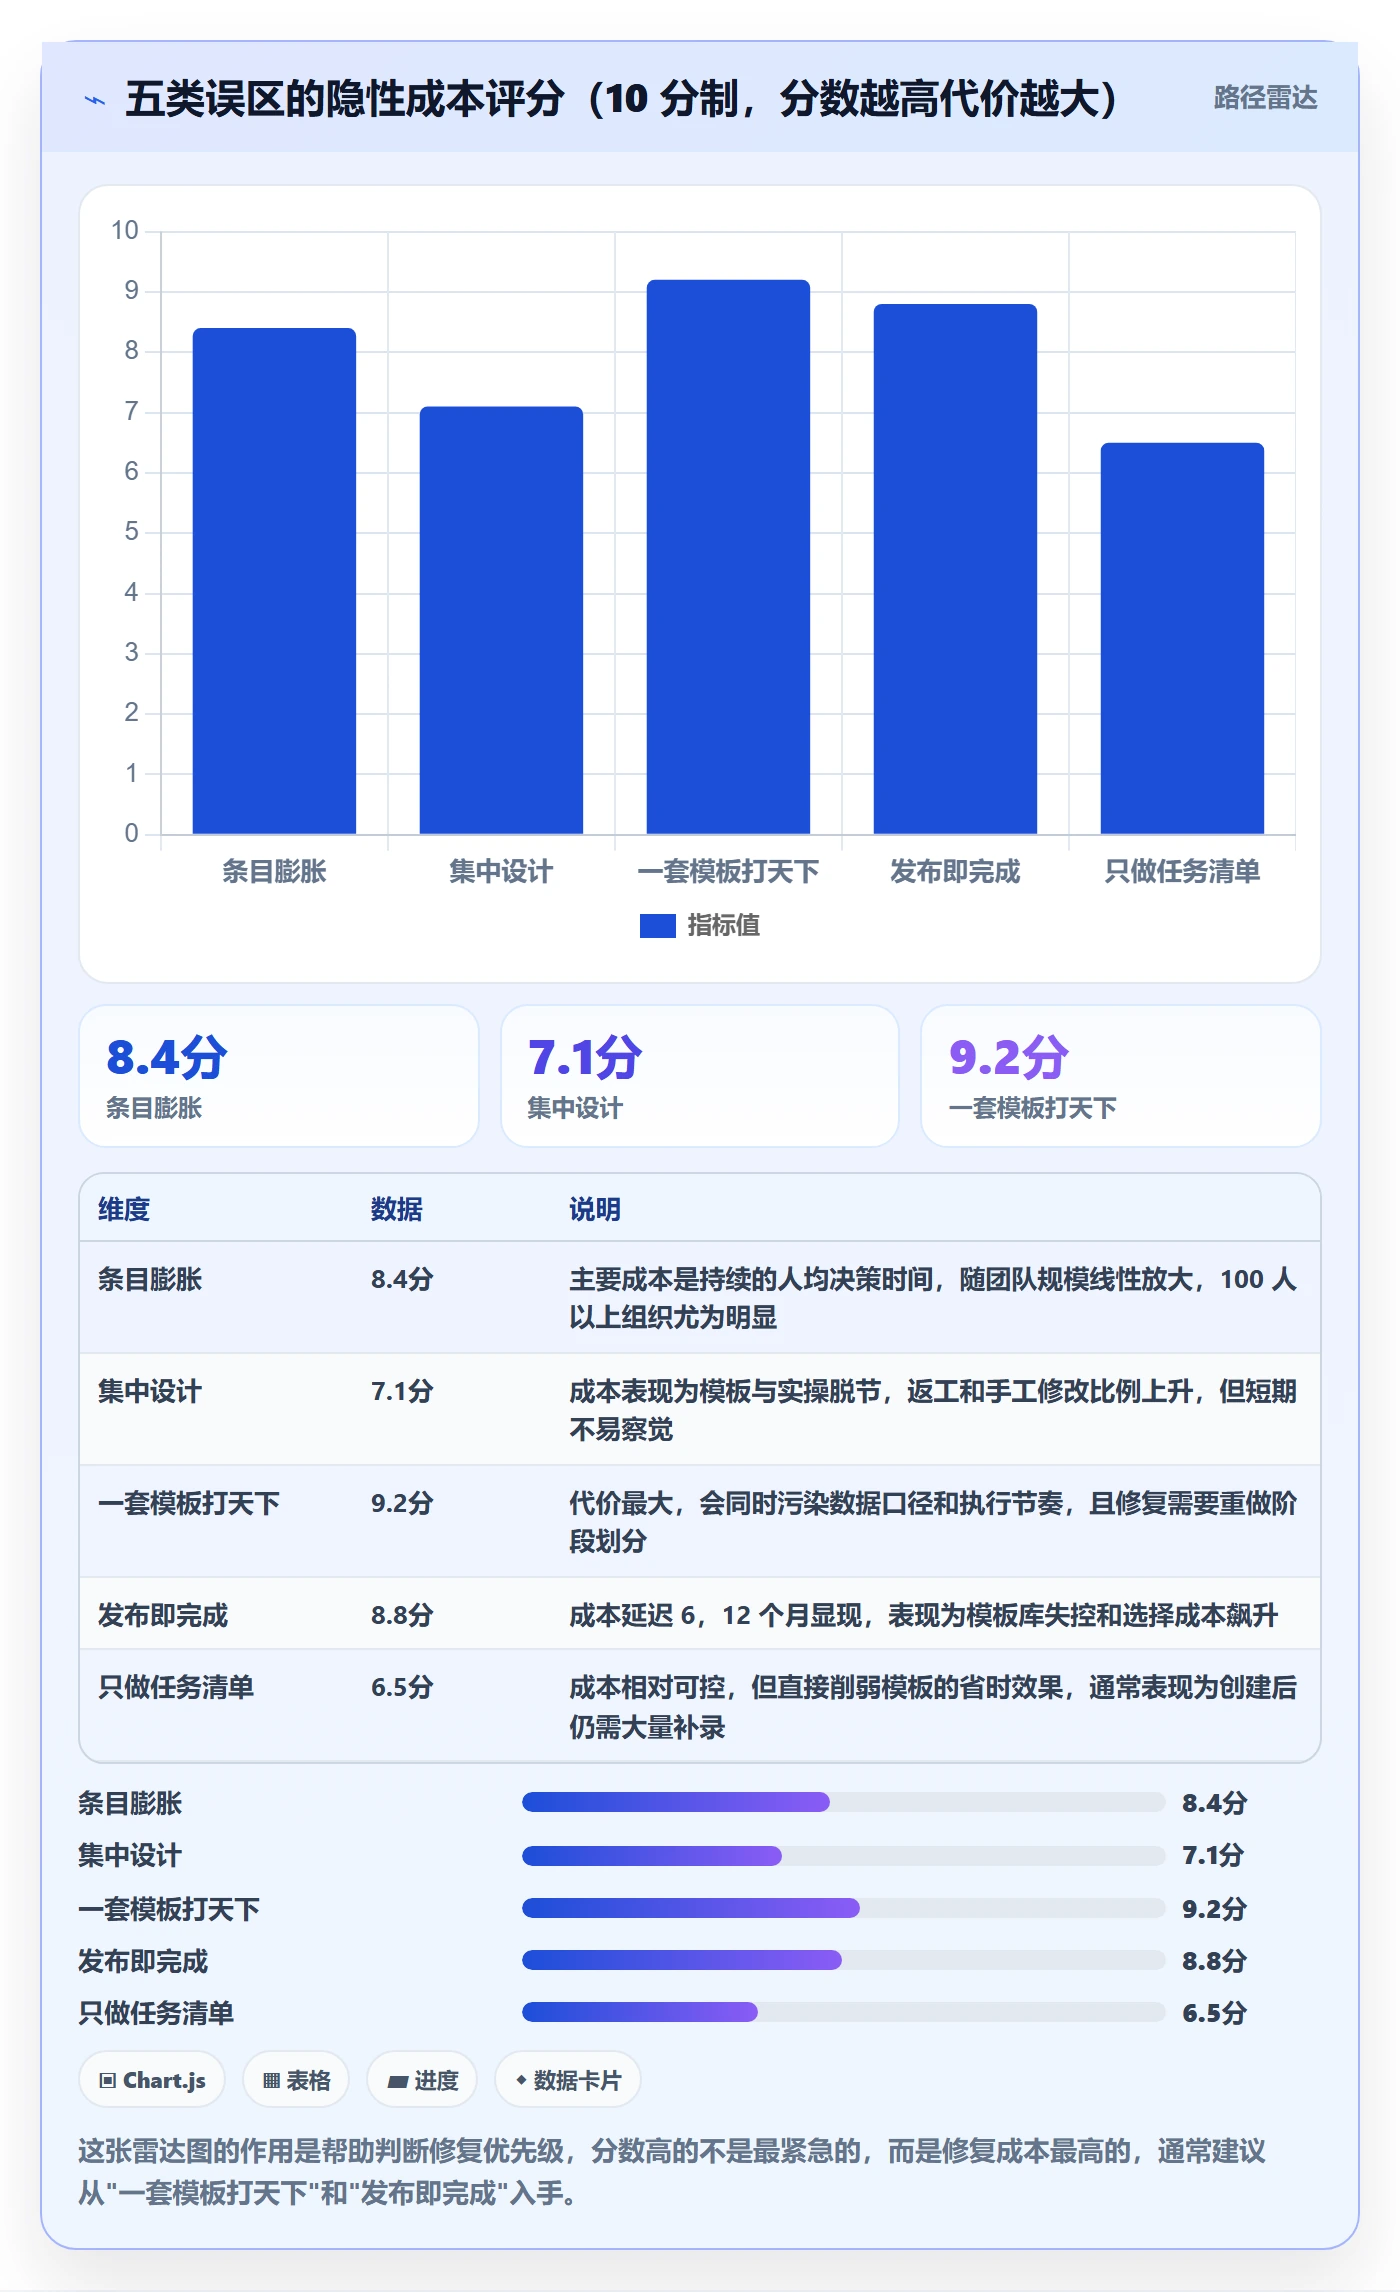Click the 8.8分 cell in the table
Screen dimensions: 1400x2292
(402, 1615)
